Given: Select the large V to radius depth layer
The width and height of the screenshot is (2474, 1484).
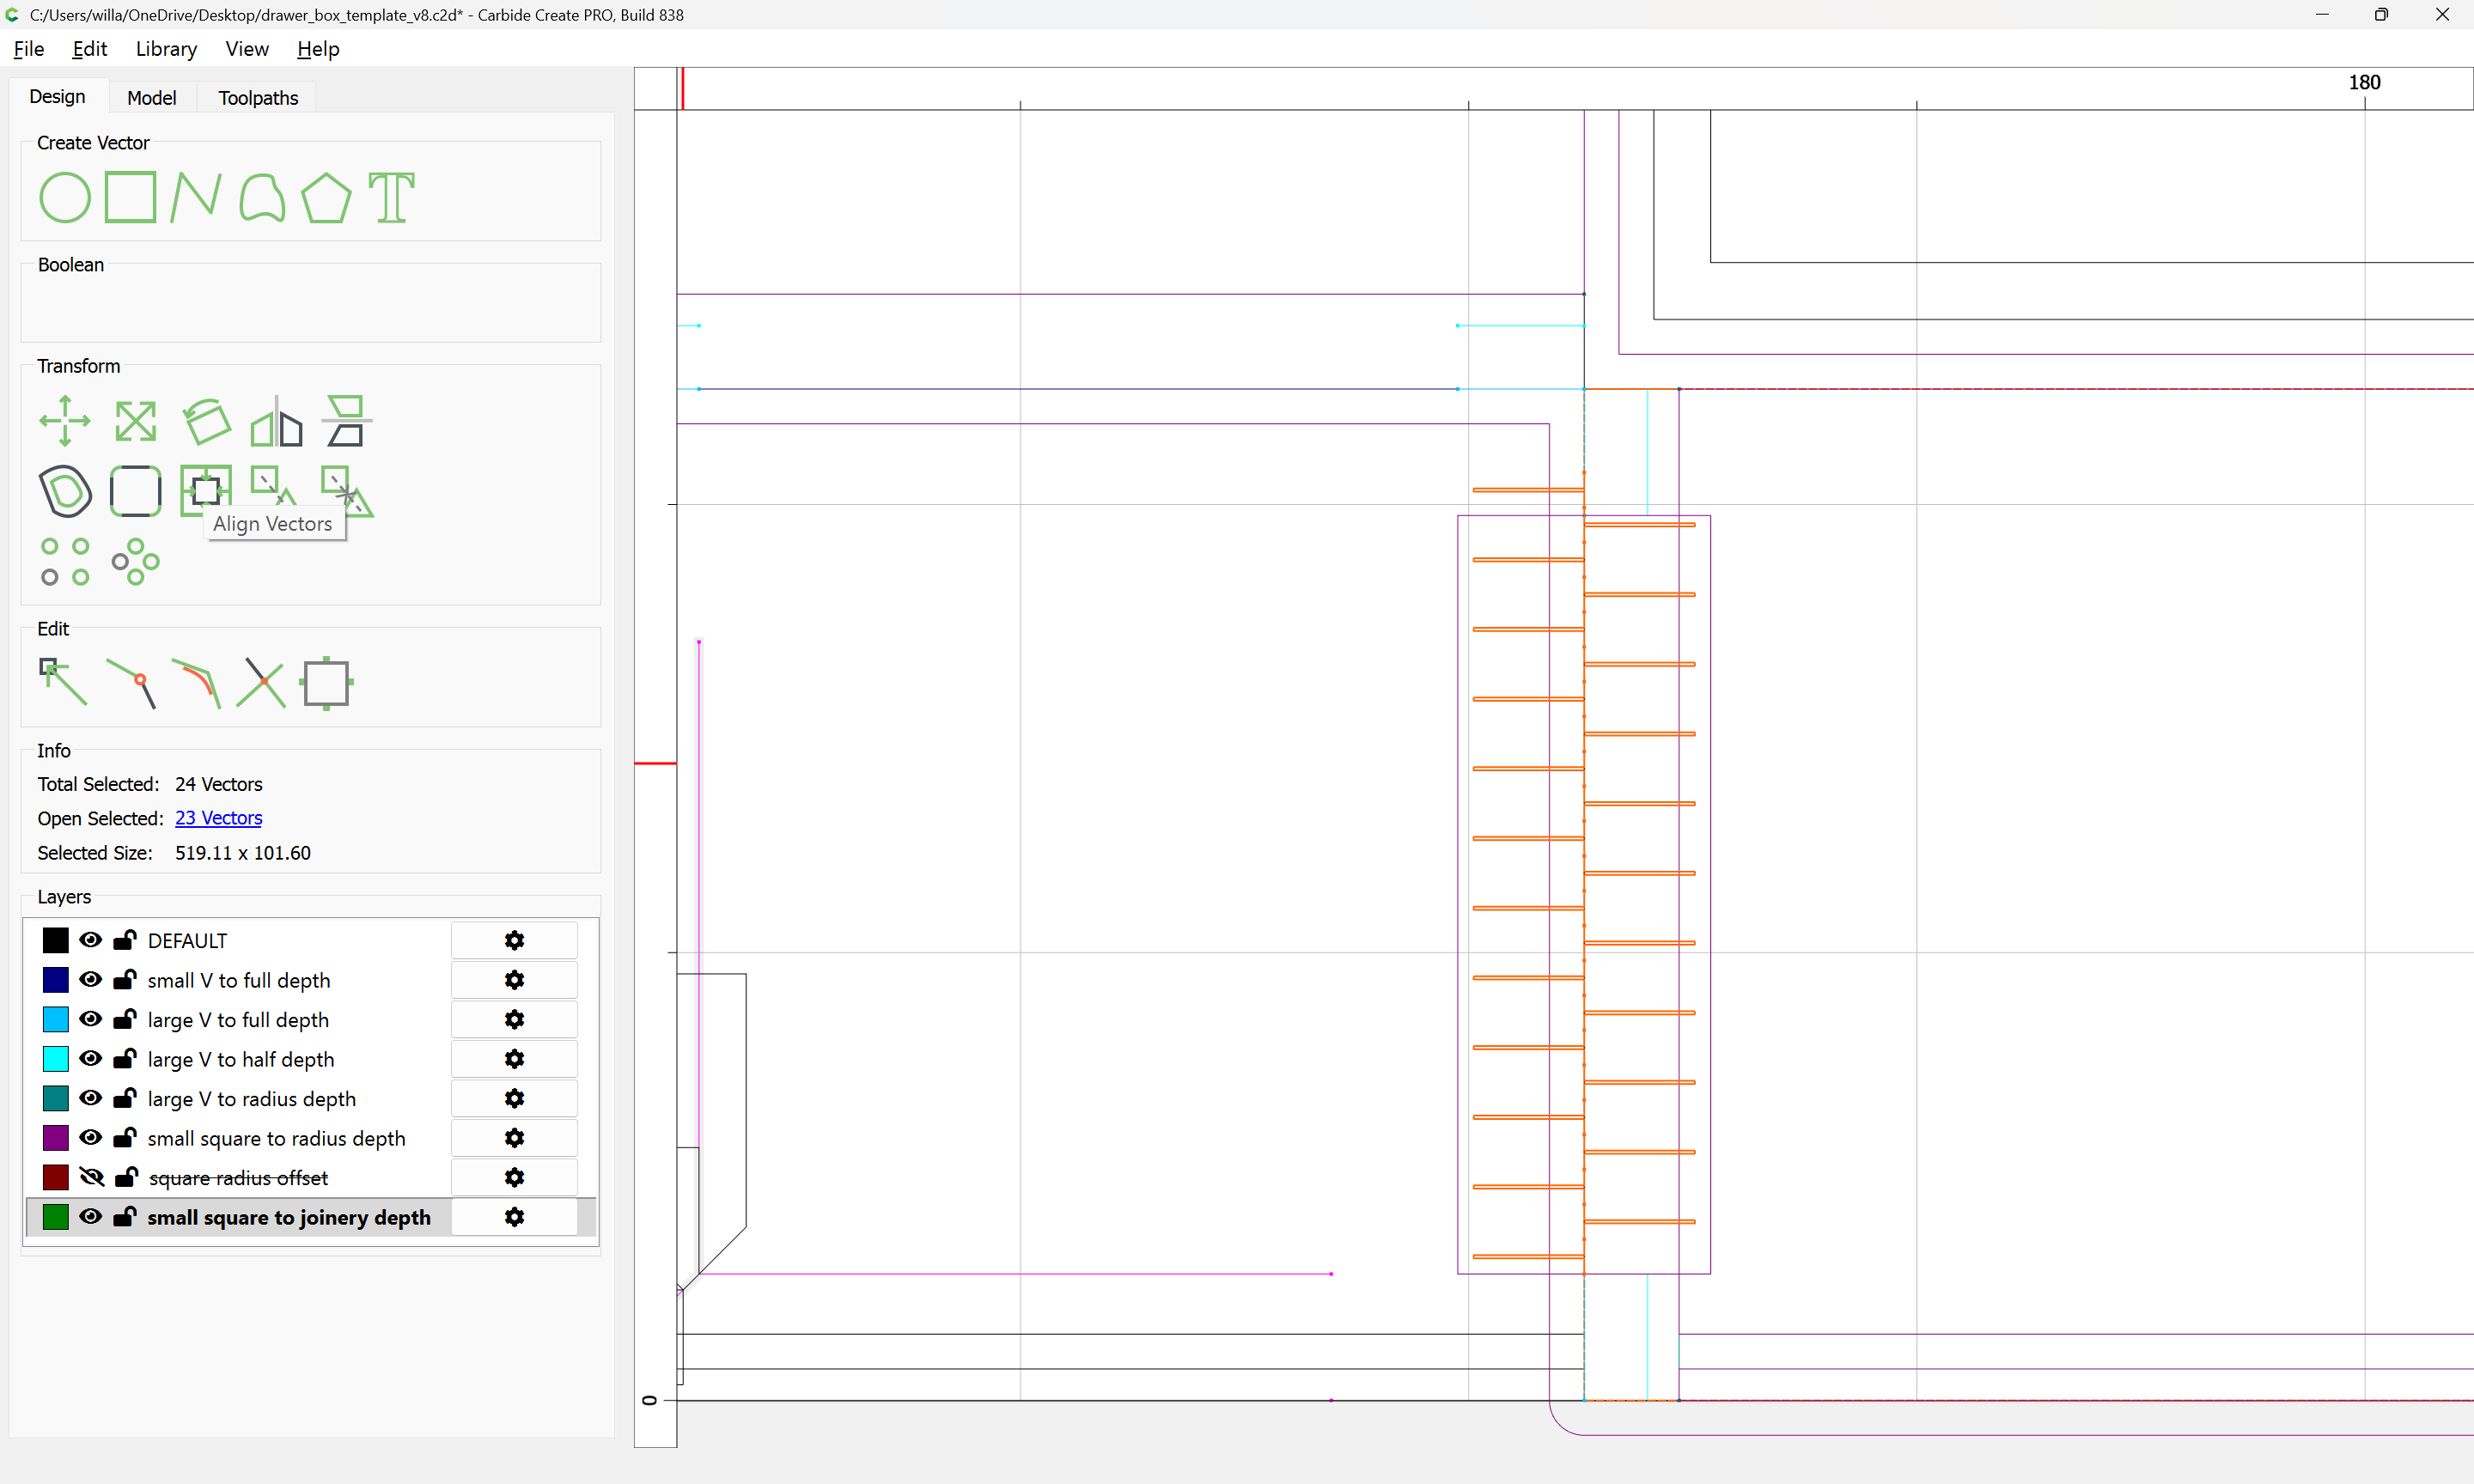Looking at the screenshot, I should [x=251, y=1099].
